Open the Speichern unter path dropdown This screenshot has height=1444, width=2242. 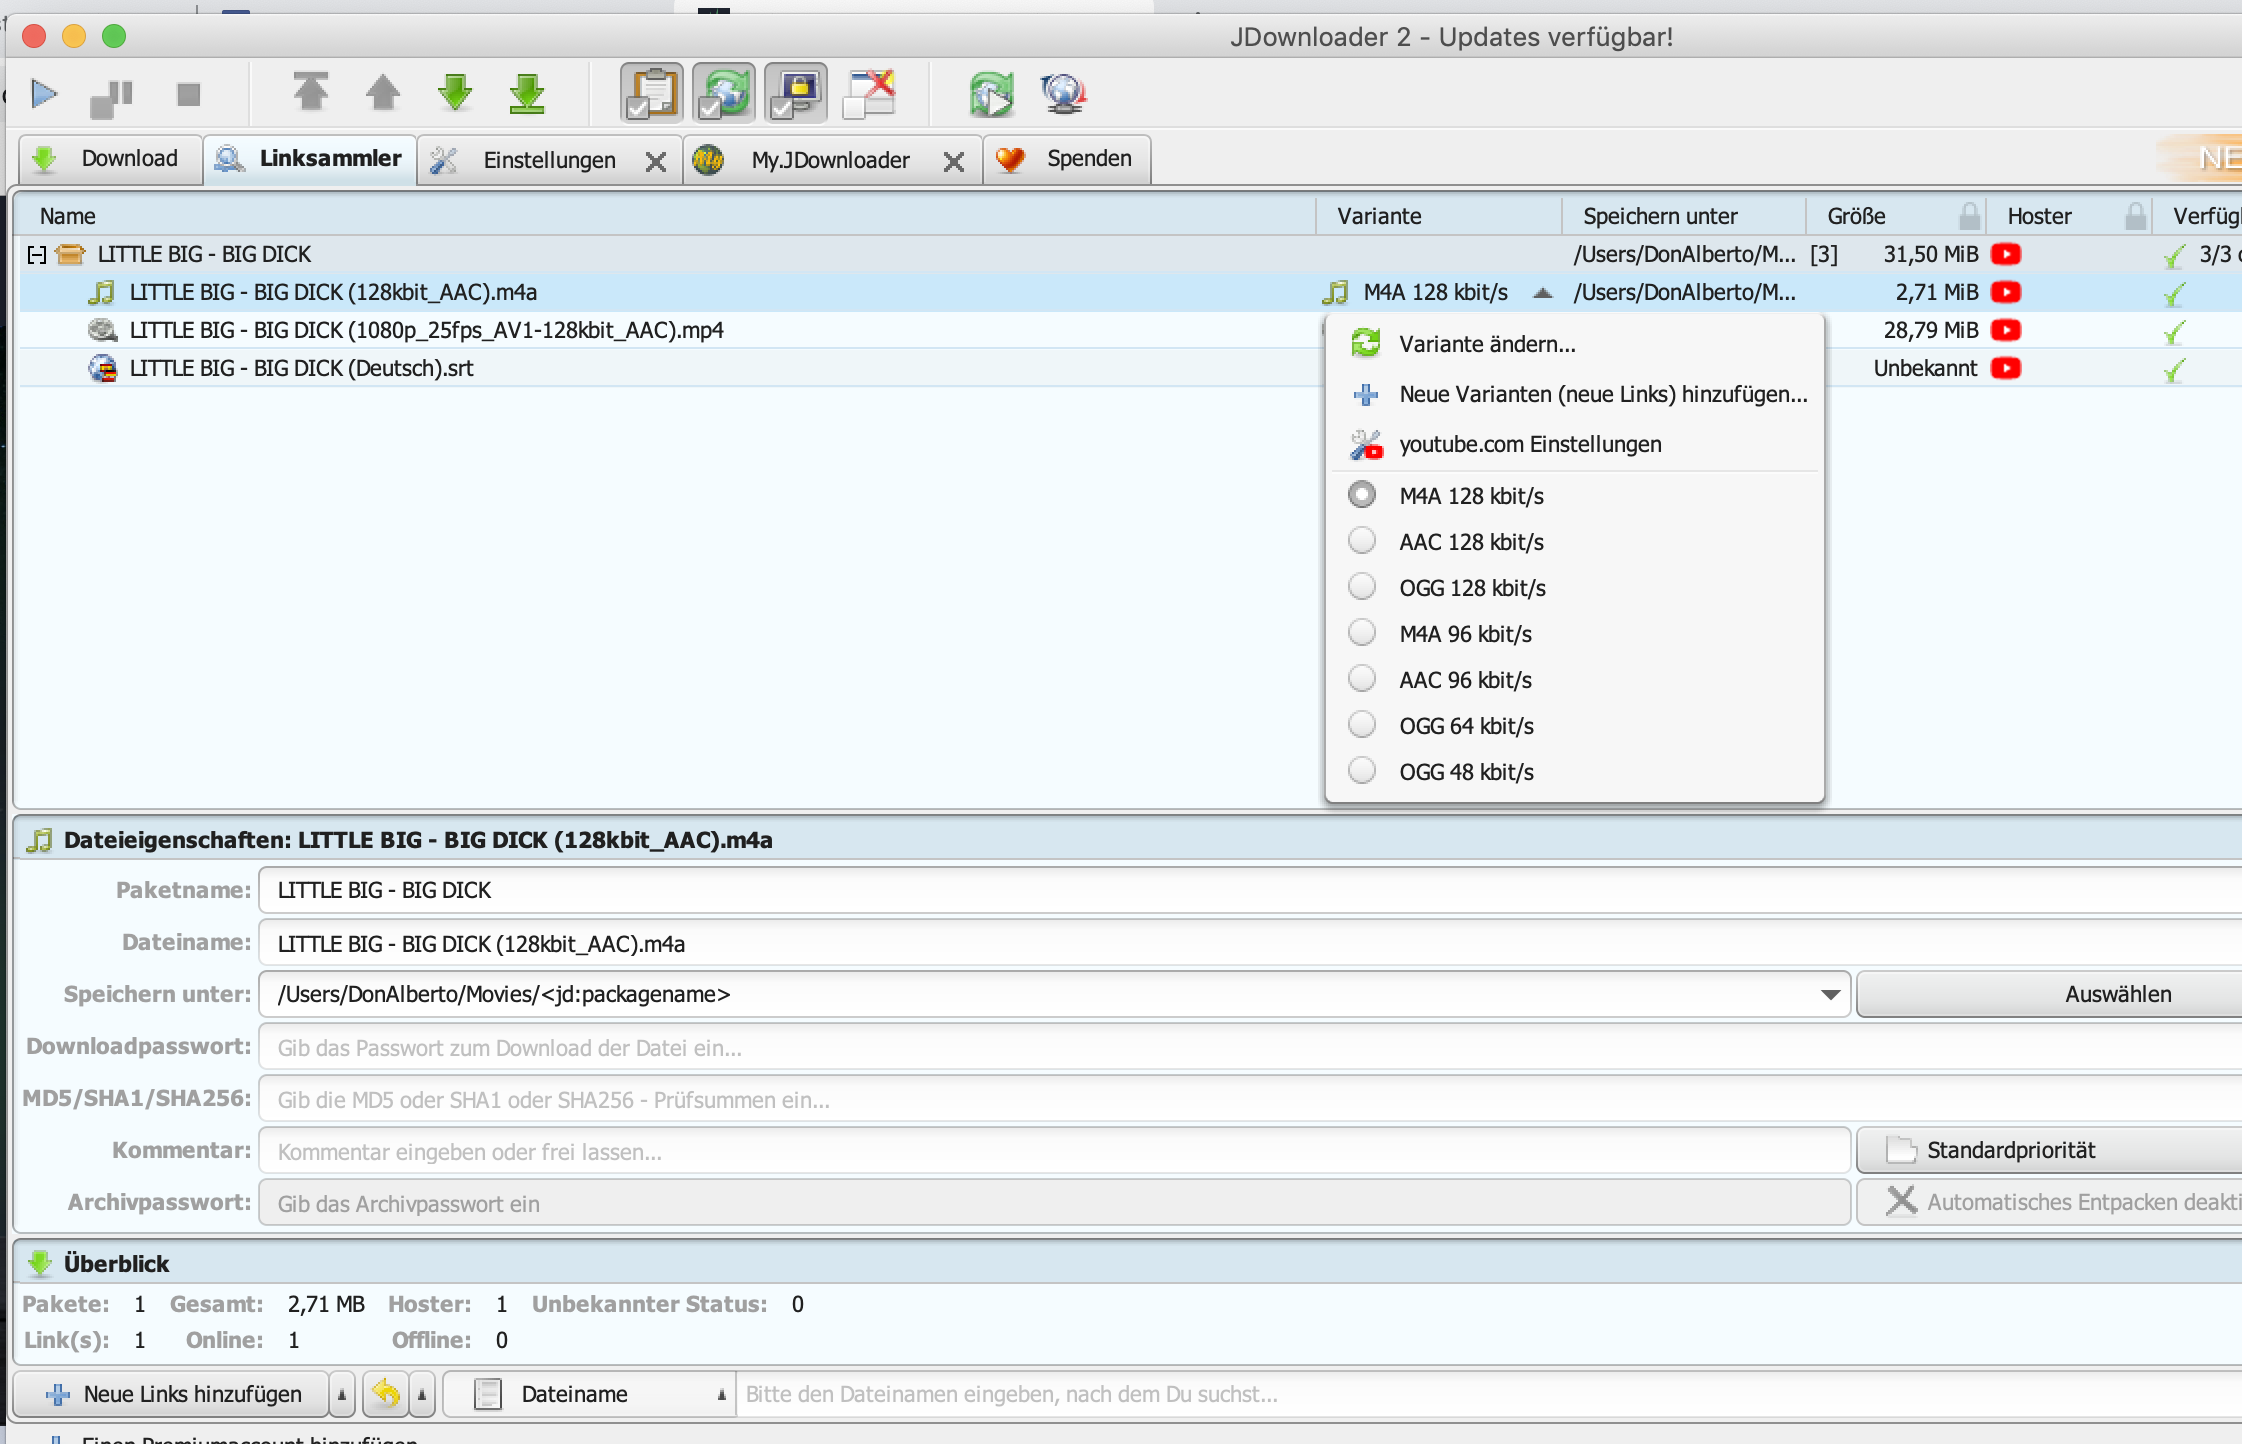(1830, 994)
